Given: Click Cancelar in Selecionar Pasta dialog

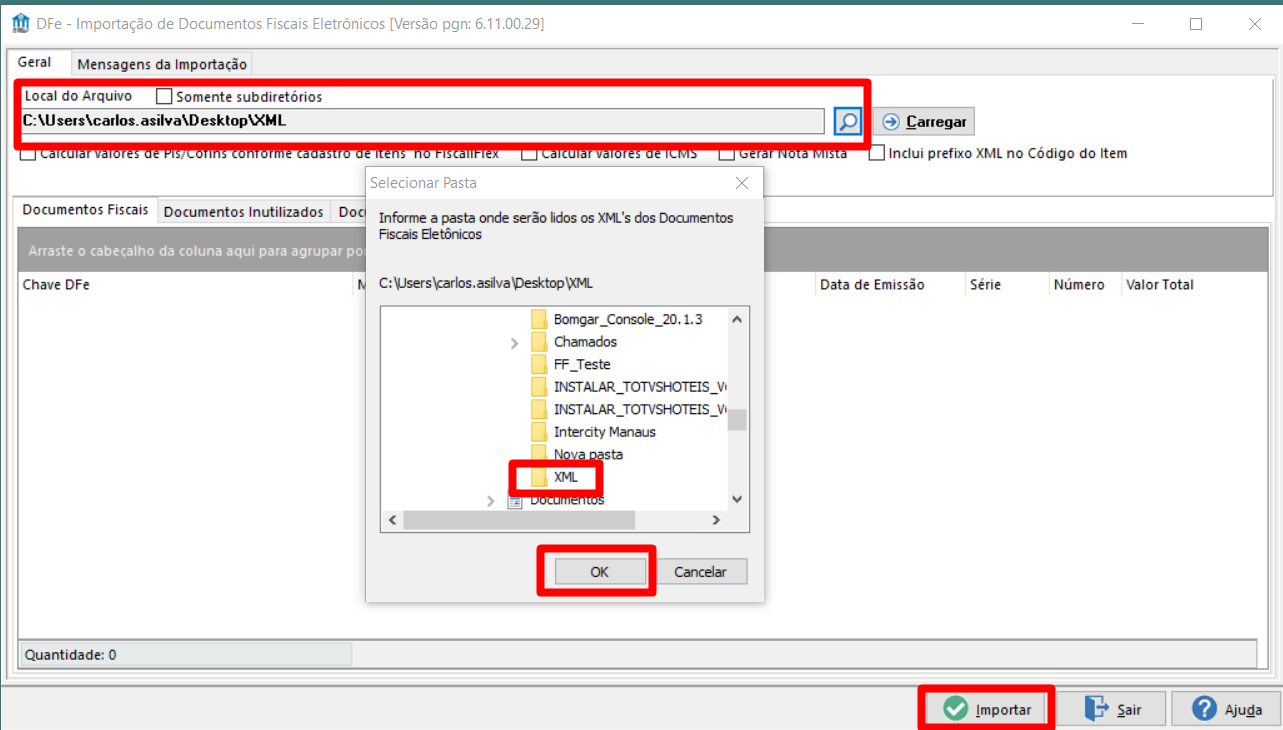Looking at the screenshot, I should [x=700, y=572].
